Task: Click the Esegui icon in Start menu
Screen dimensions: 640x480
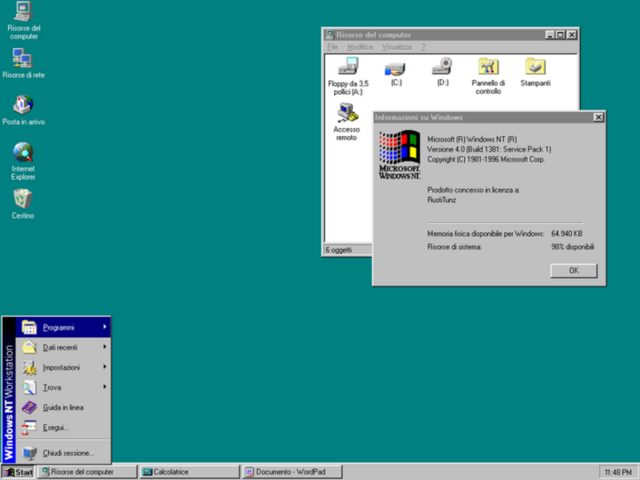Action: tap(29, 427)
